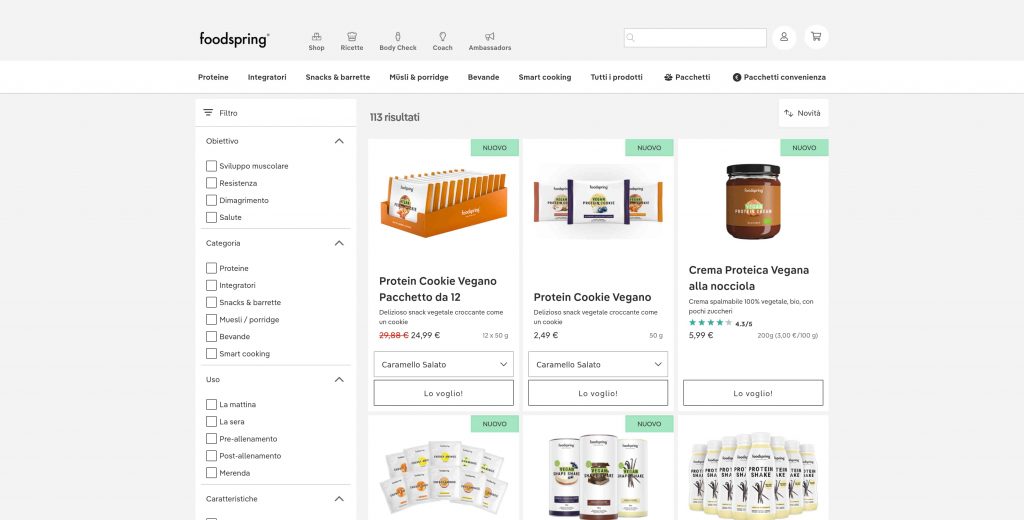Open Proteine in the navigation bar

tap(213, 77)
